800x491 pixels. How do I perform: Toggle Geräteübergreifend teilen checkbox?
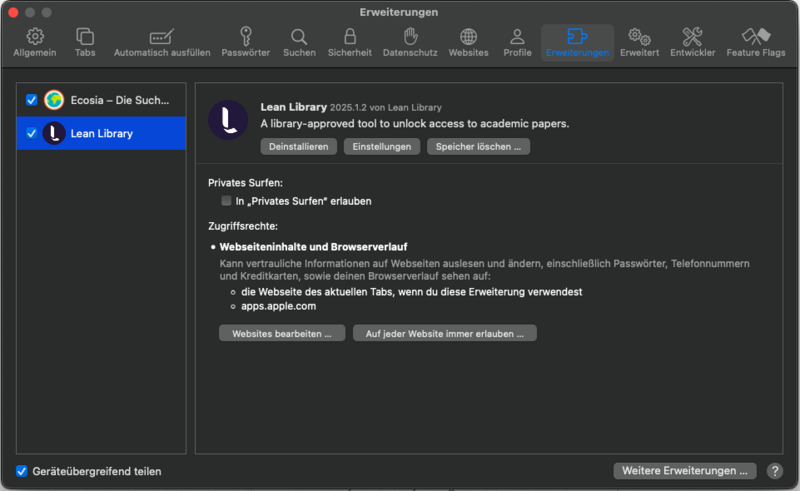22,471
